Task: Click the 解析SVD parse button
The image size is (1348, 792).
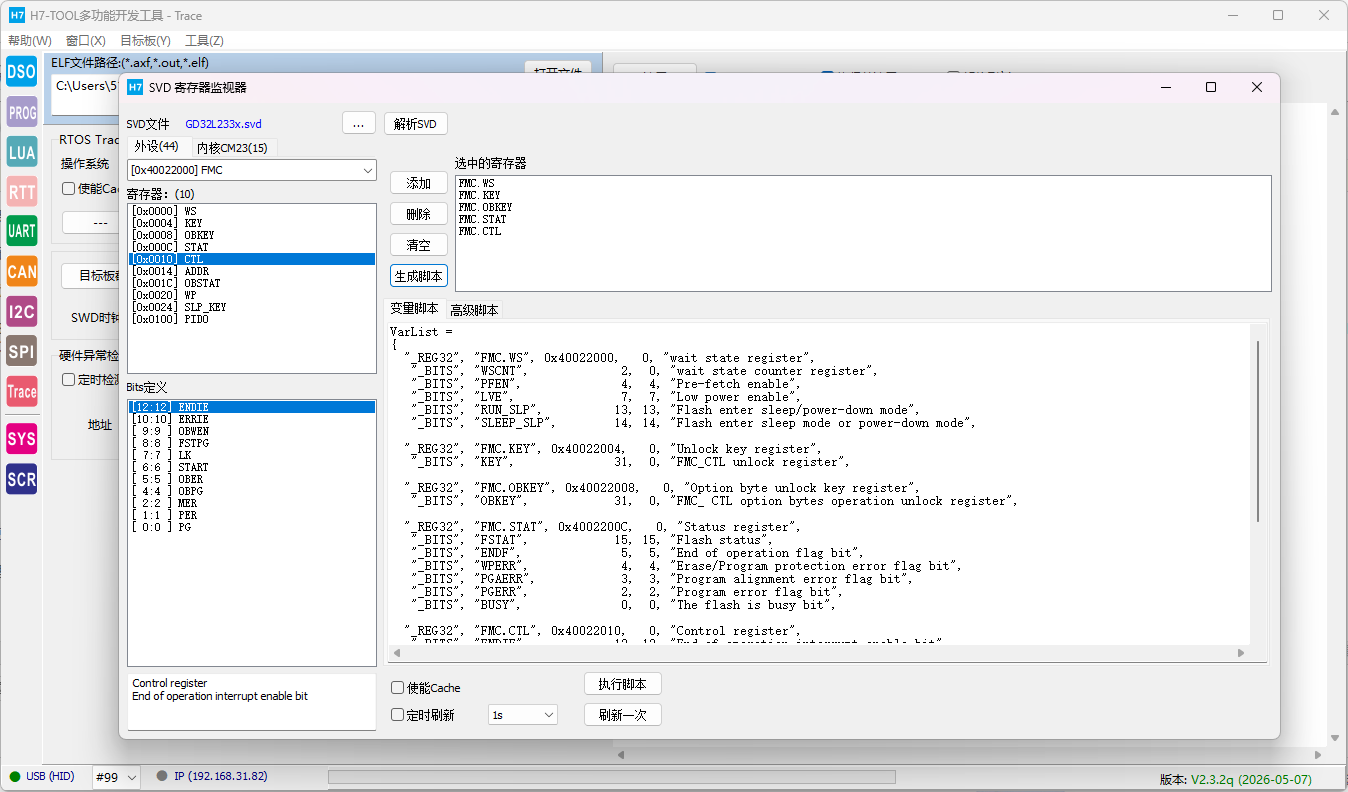Action: tap(415, 124)
